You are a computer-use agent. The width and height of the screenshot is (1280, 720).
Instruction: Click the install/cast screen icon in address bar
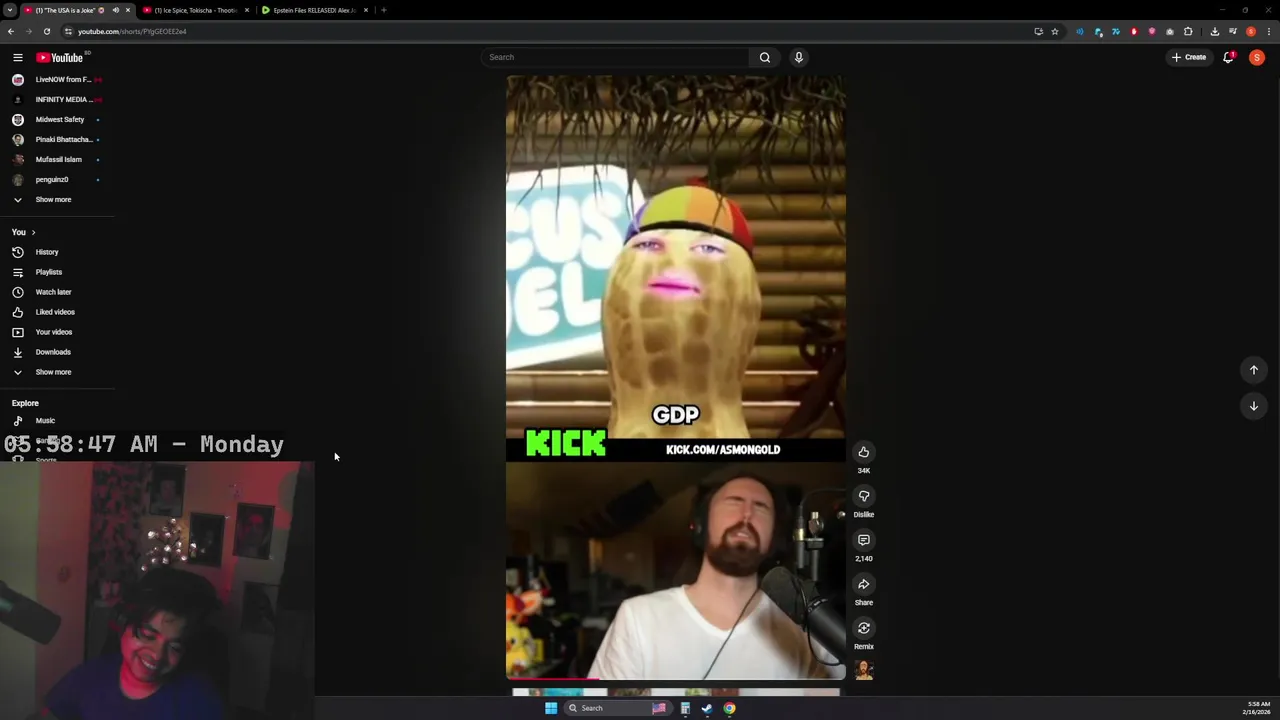pyautogui.click(x=1038, y=31)
